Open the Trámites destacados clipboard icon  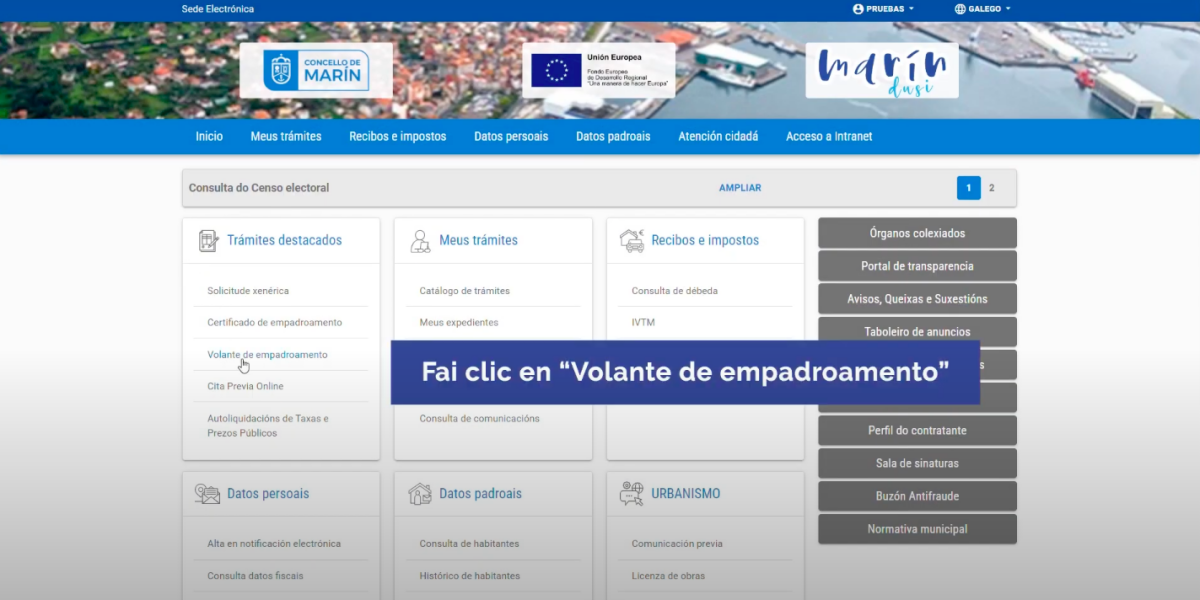click(x=208, y=240)
